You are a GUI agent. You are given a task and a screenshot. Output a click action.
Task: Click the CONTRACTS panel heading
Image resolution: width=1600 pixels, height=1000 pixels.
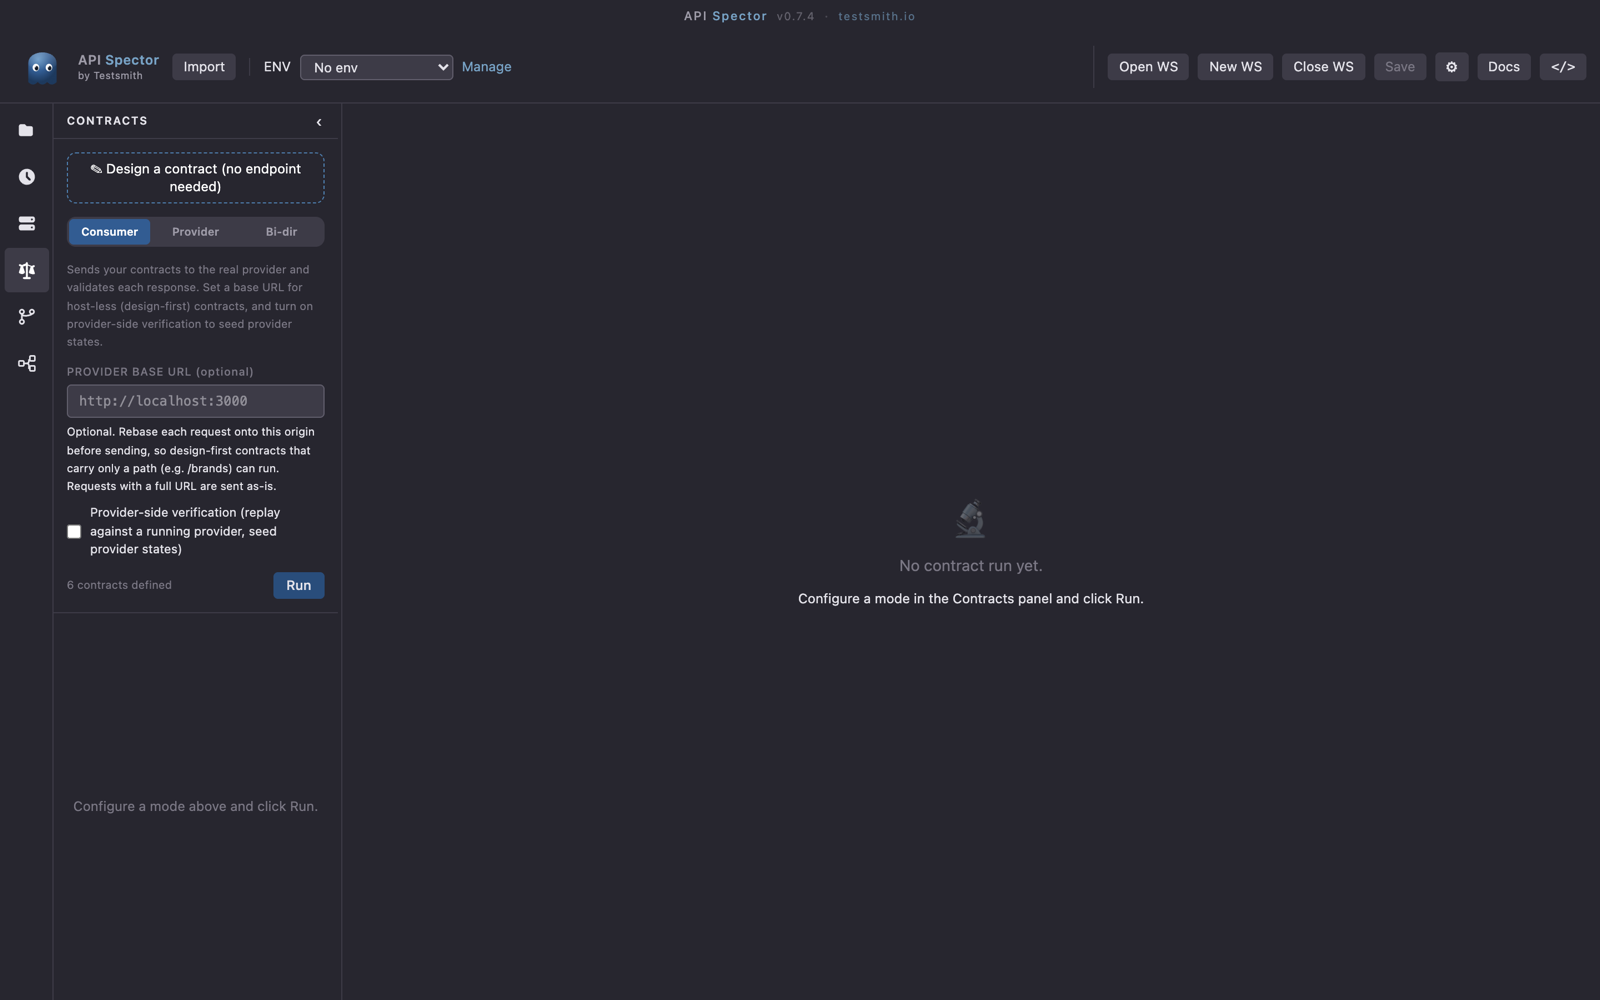(107, 121)
